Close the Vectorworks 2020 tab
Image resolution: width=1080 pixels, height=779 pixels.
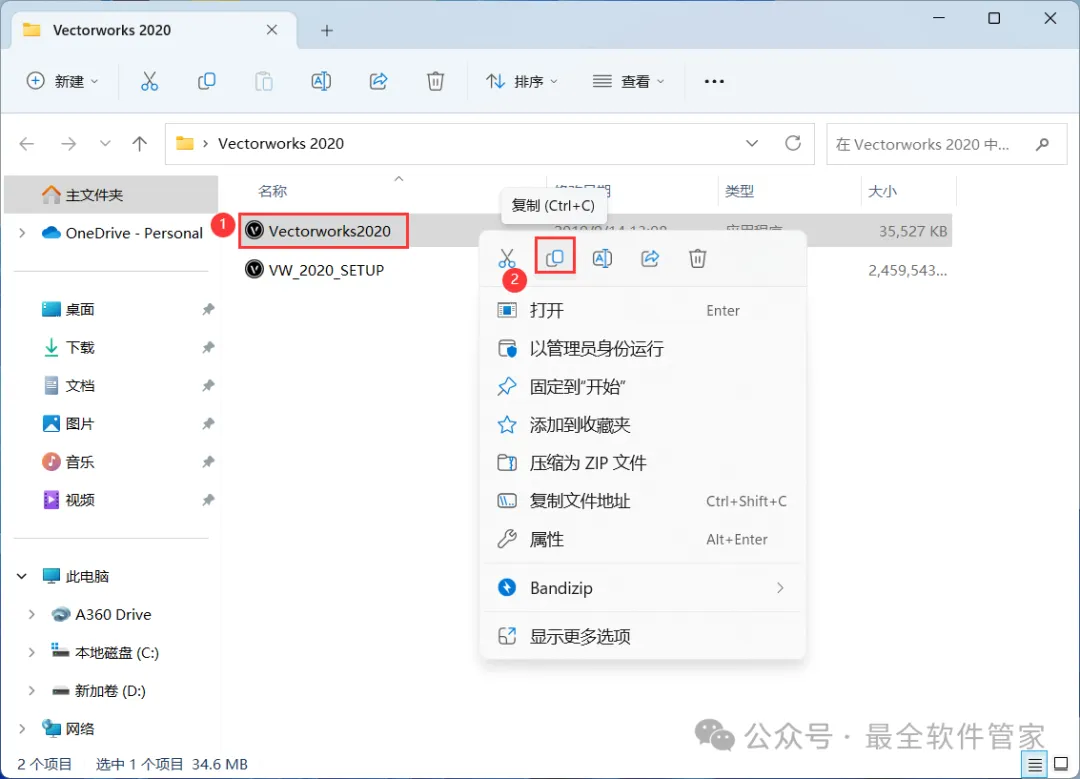[x=272, y=30]
